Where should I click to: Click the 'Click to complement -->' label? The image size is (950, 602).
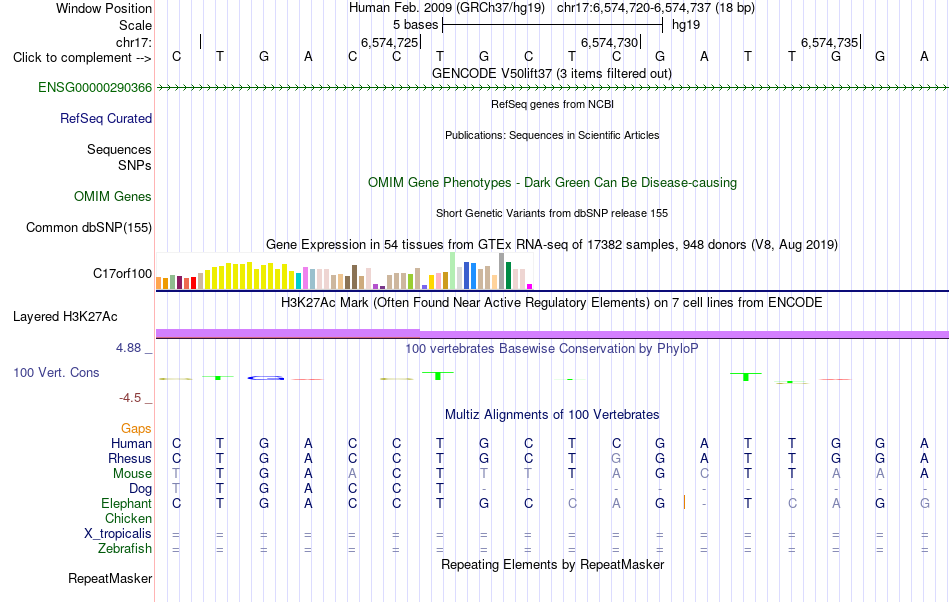tap(82, 58)
